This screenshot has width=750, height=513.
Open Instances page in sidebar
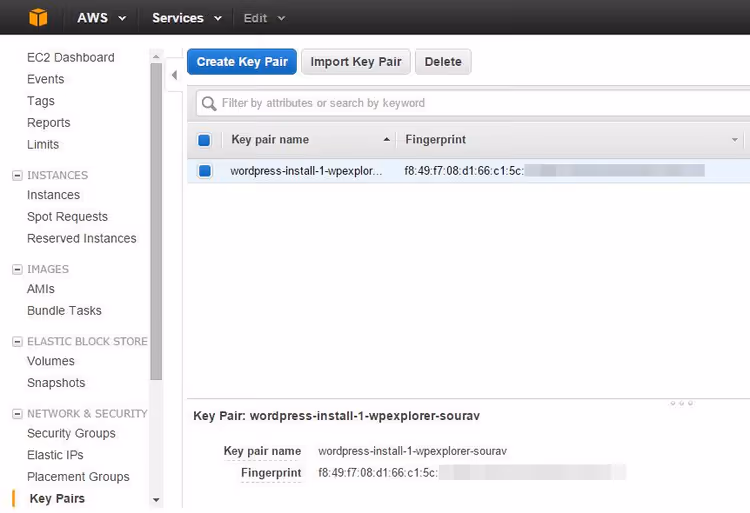click(x=54, y=195)
